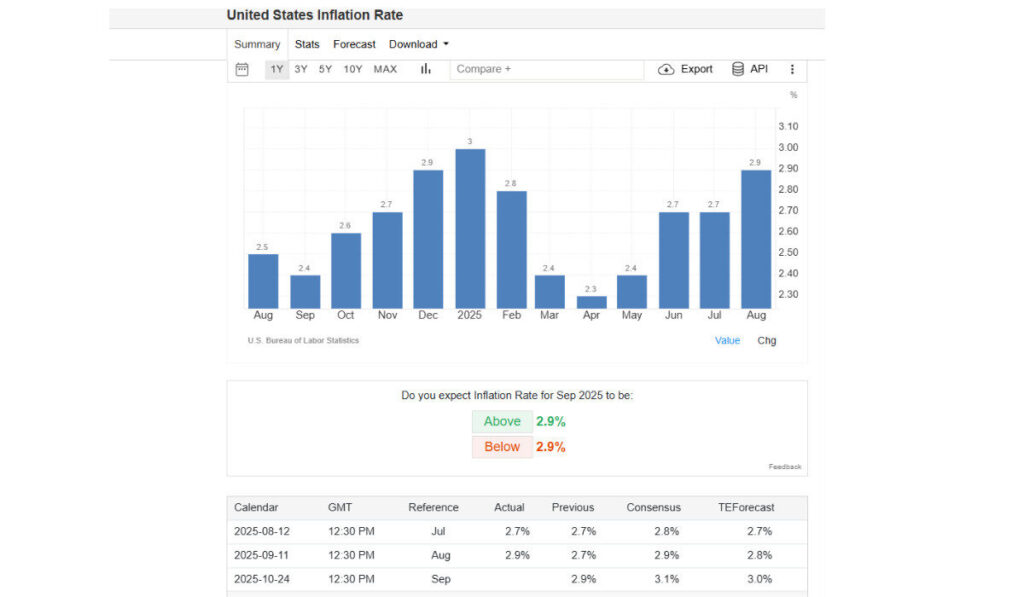Click the API database icon
Image resolution: width=1024 pixels, height=597 pixels.
[x=738, y=69]
